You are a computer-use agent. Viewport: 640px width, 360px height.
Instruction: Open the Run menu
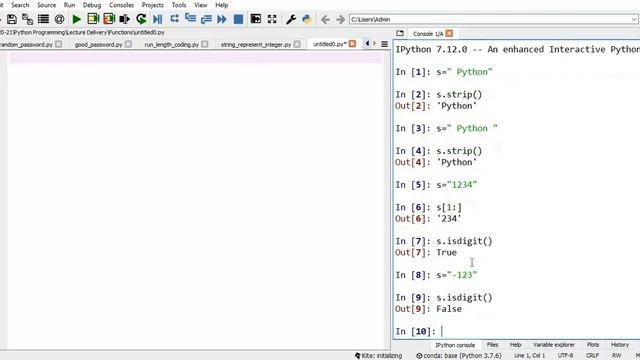[69, 5]
